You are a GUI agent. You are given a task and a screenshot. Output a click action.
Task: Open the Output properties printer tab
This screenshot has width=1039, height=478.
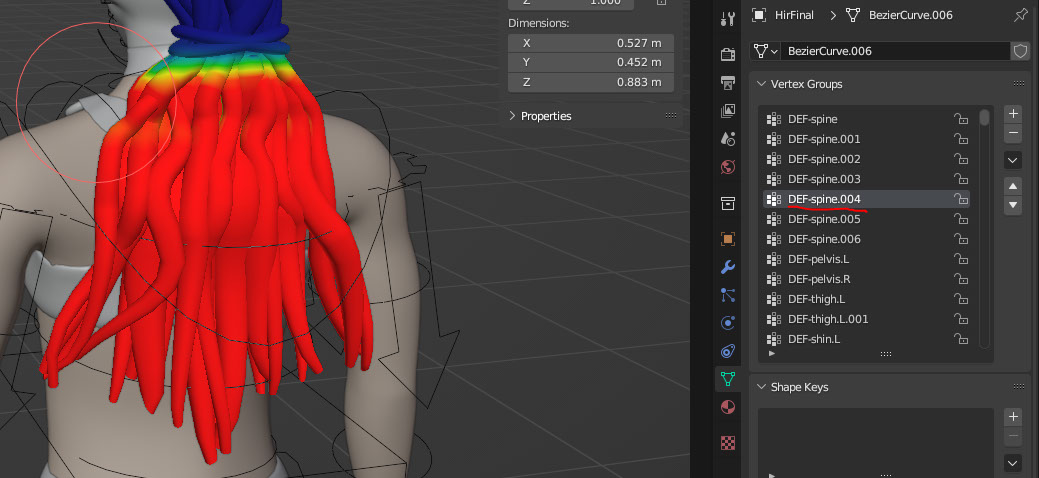point(727,81)
